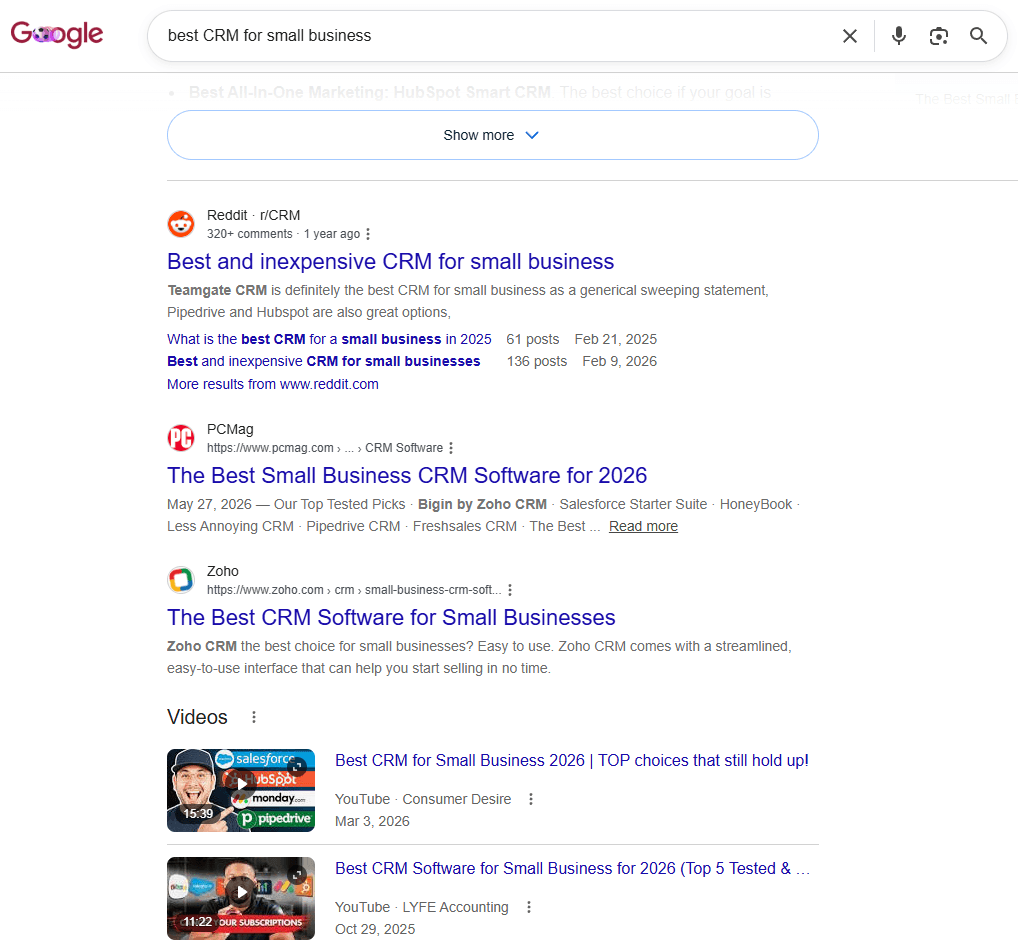Expand the Show more button
This screenshot has width=1018, height=947.
(493, 135)
